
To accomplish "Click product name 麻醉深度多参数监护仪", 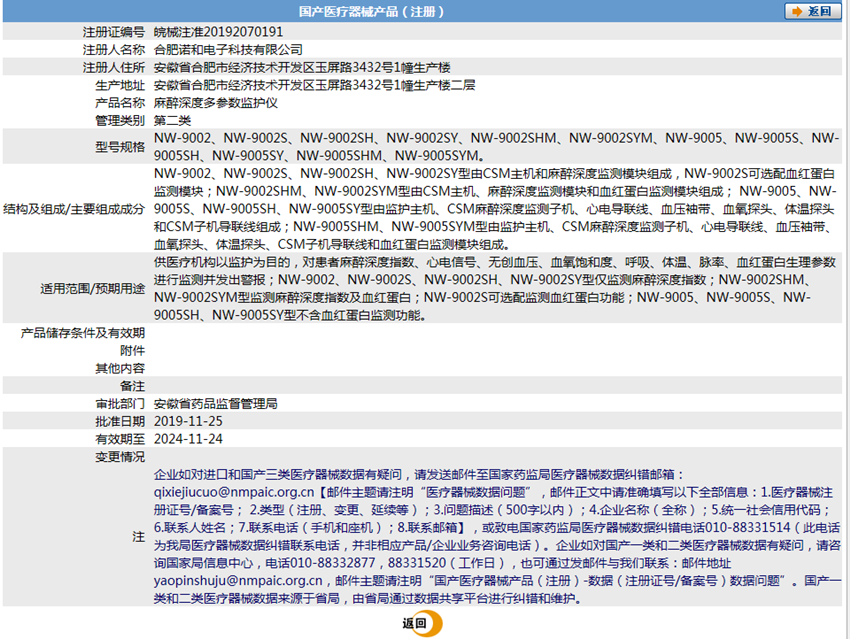I will click(x=216, y=103).
